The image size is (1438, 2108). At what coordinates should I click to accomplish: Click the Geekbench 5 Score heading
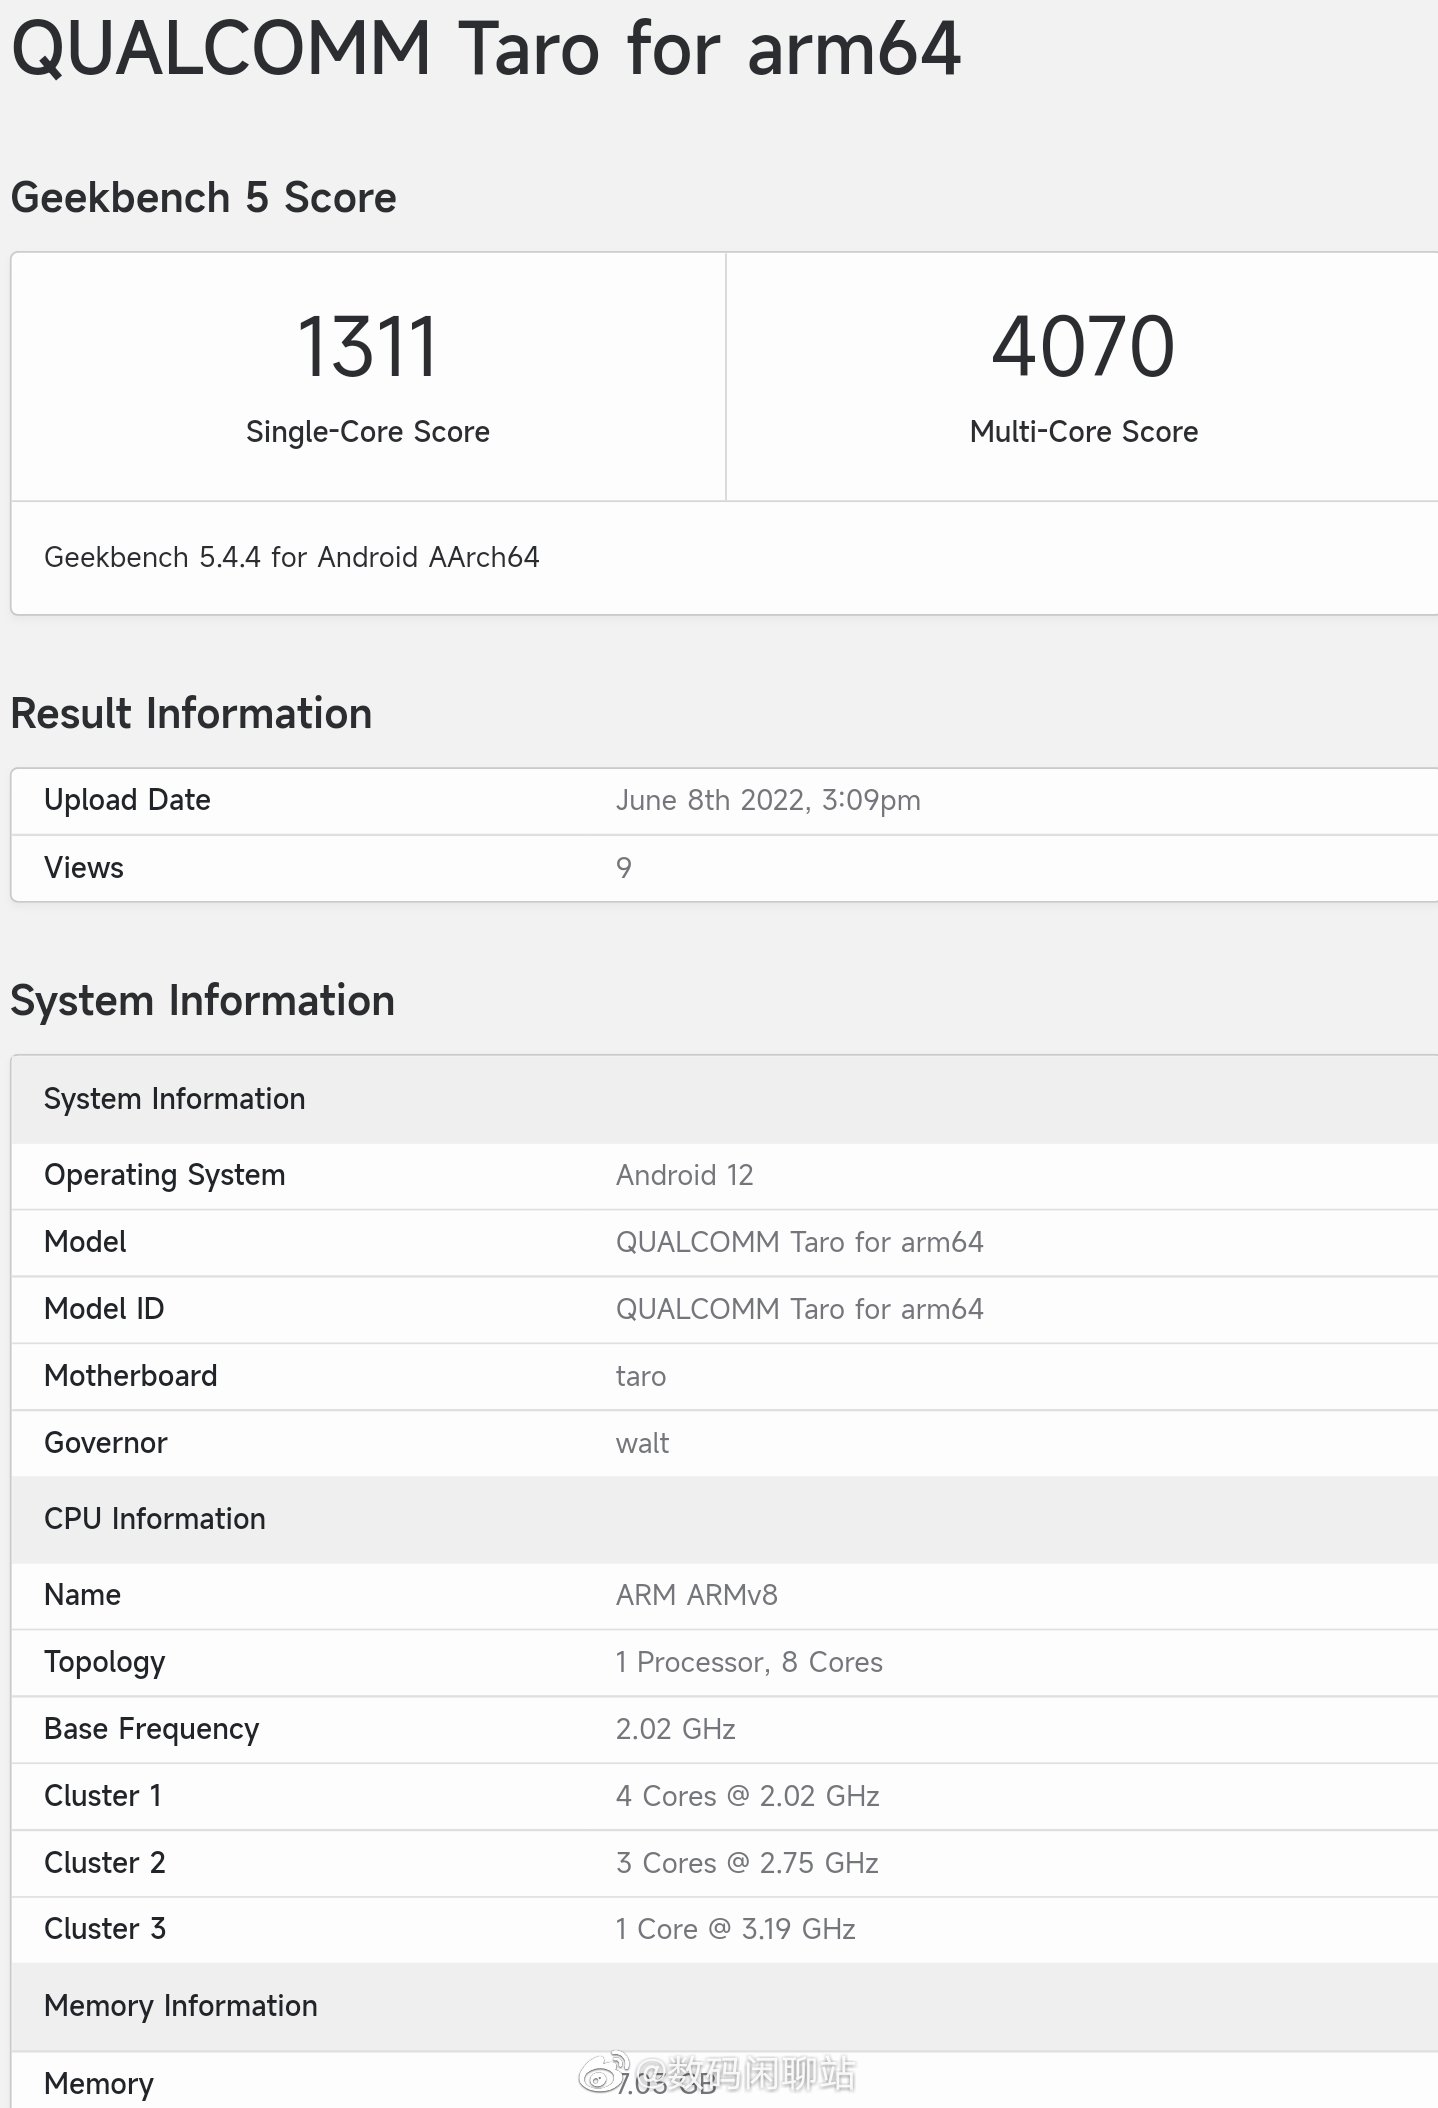203,197
